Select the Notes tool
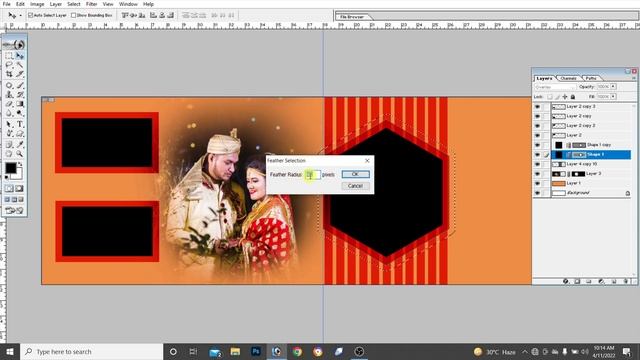 tap(9, 144)
